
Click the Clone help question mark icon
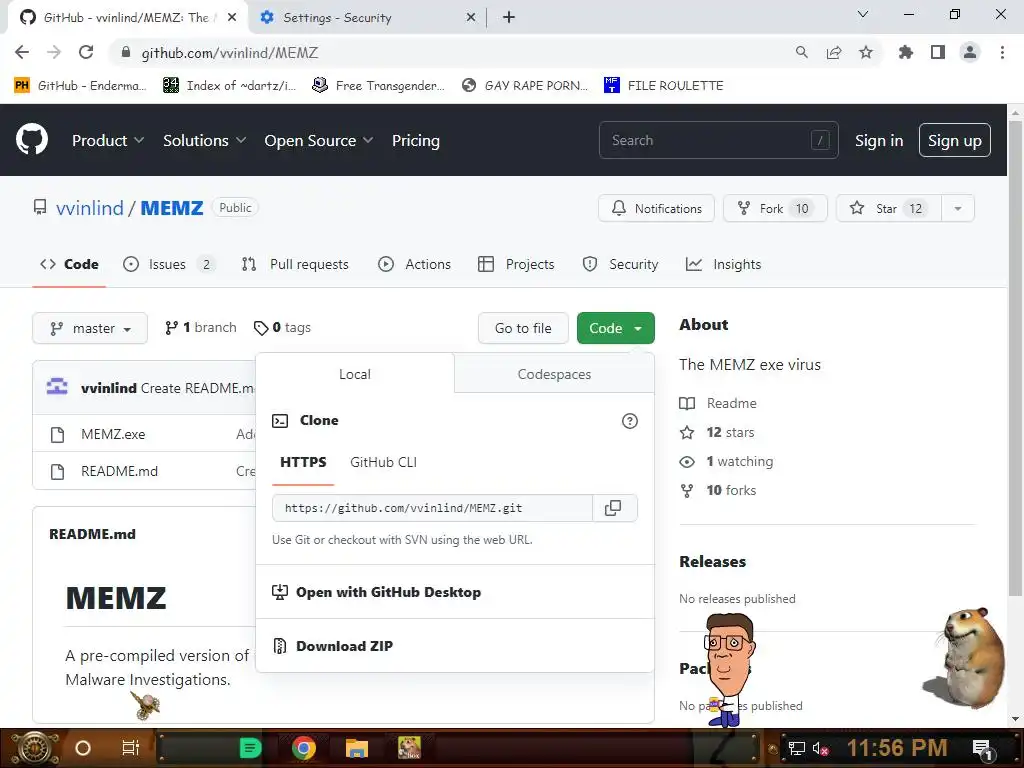630,421
